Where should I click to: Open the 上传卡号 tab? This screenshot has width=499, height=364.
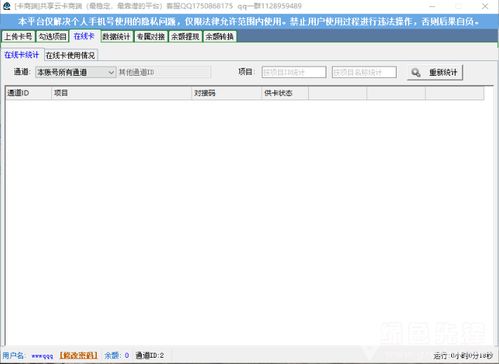[18, 36]
